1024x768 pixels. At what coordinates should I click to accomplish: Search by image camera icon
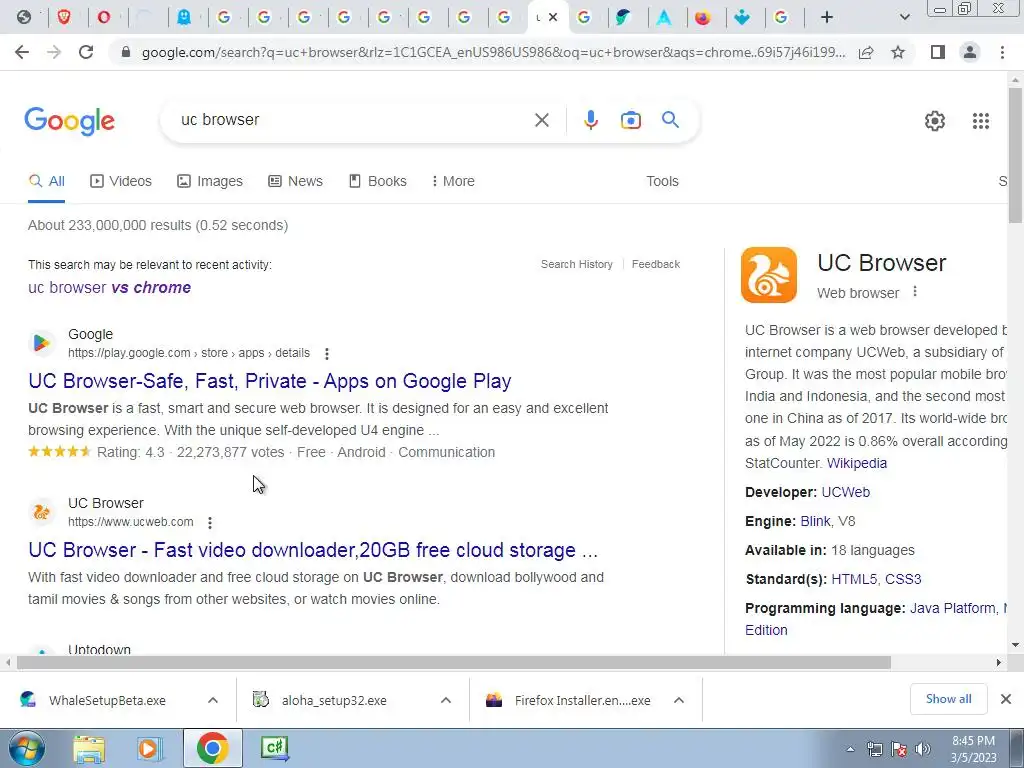pyautogui.click(x=630, y=120)
